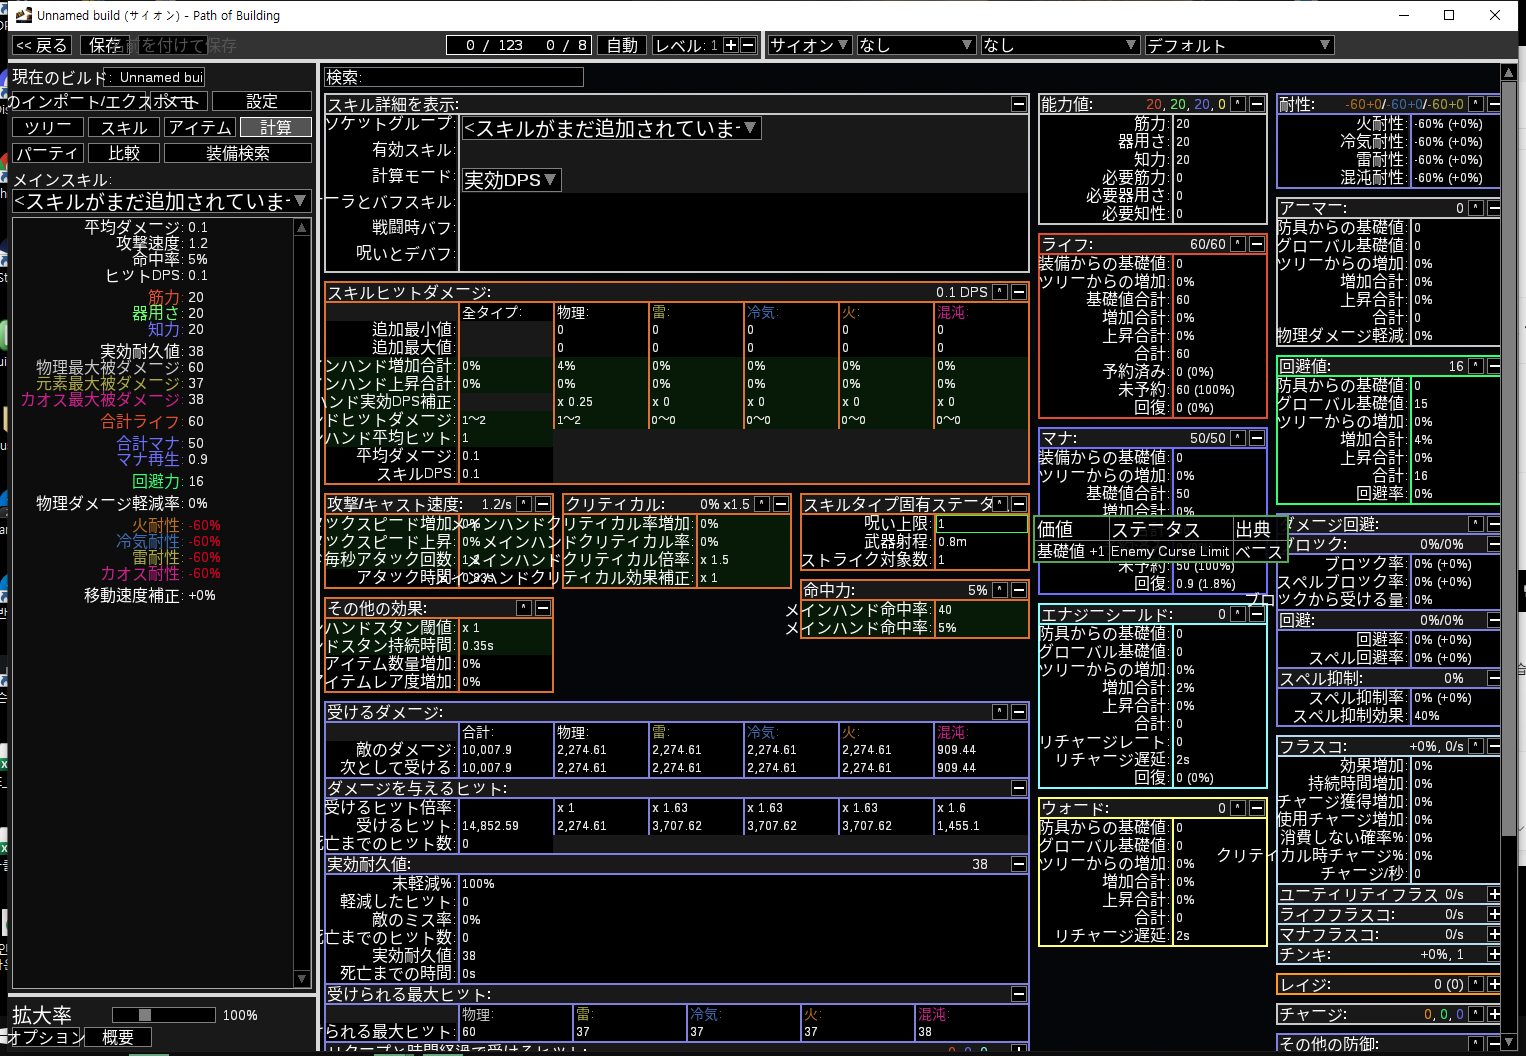The height and width of the screenshot is (1059, 1526).
Task: Switch to the アイテム tab
Action: [x=200, y=127]
